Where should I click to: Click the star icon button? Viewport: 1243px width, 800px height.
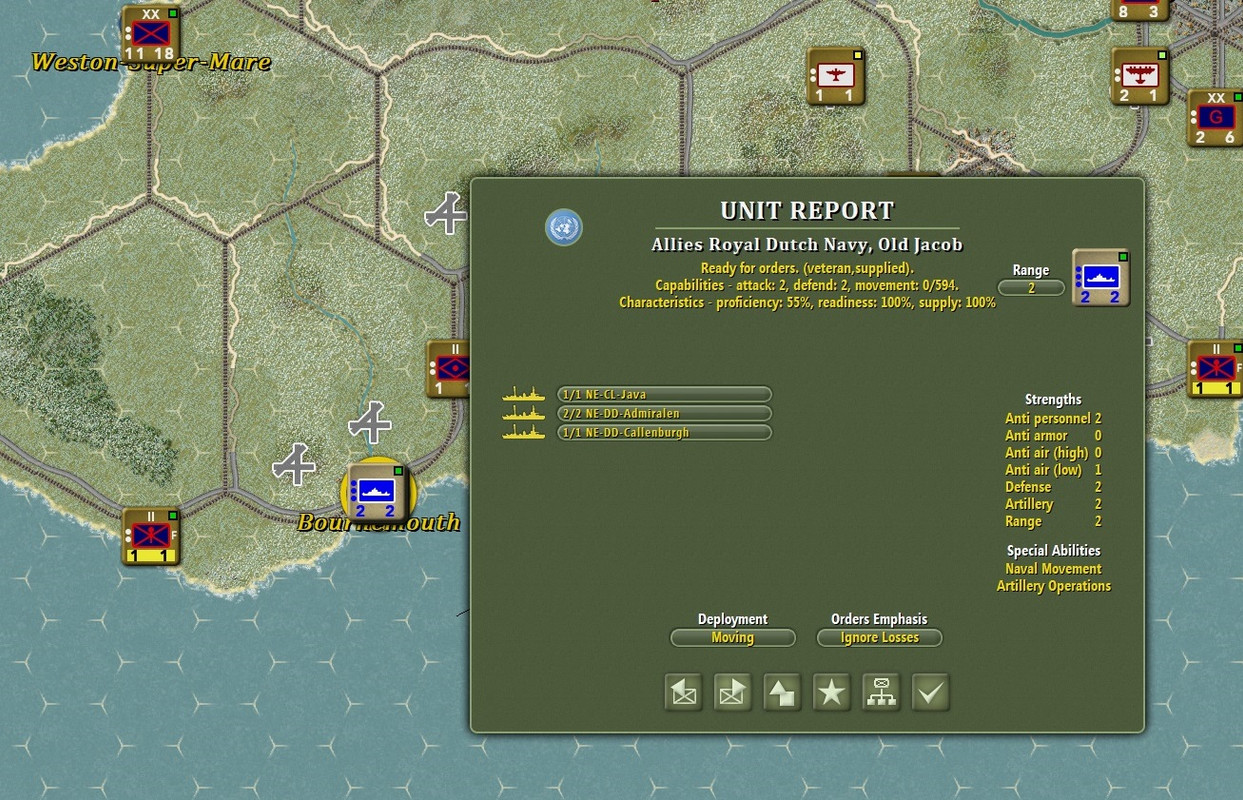pos(832,692)
